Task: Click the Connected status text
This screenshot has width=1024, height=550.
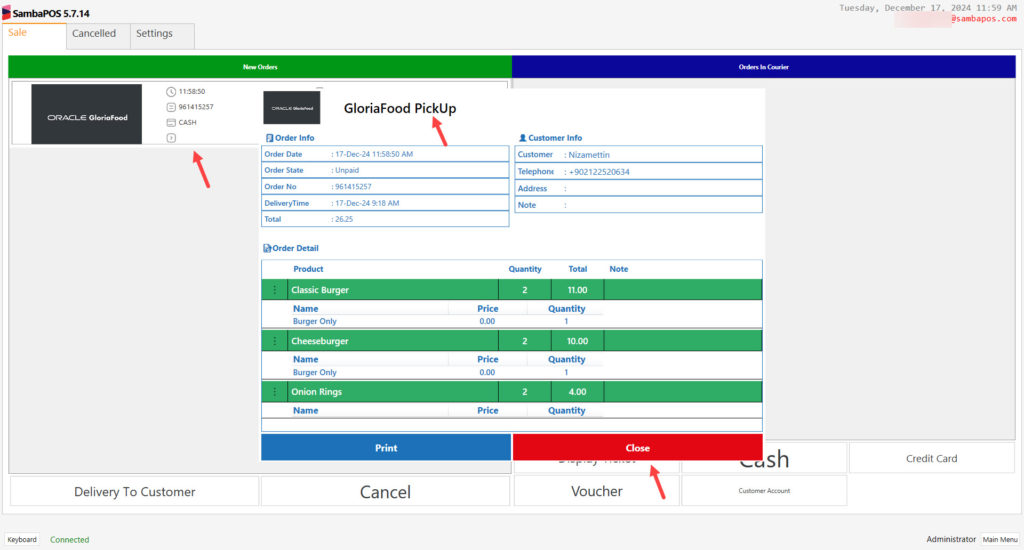Action: (69, 540)
